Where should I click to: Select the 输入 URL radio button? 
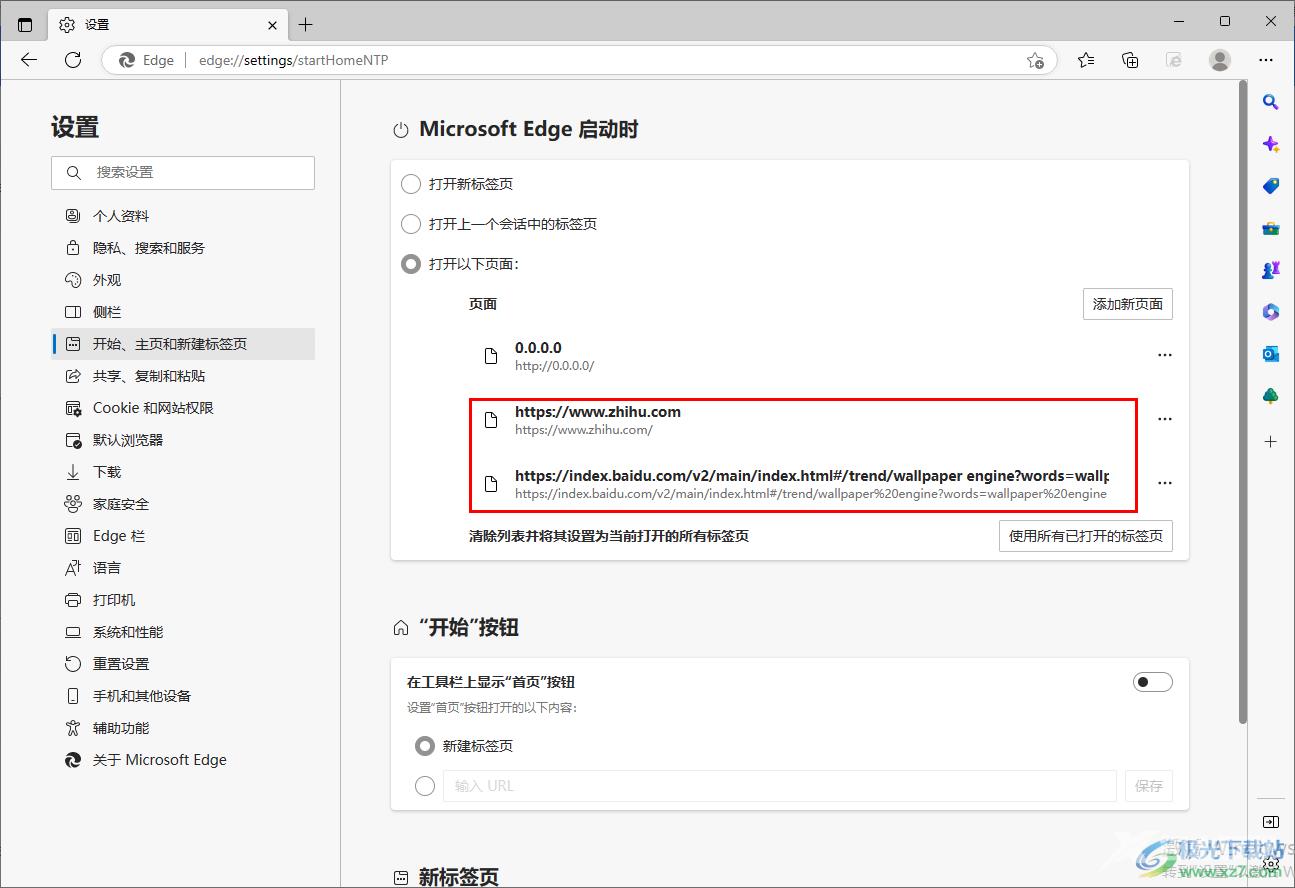425,786
